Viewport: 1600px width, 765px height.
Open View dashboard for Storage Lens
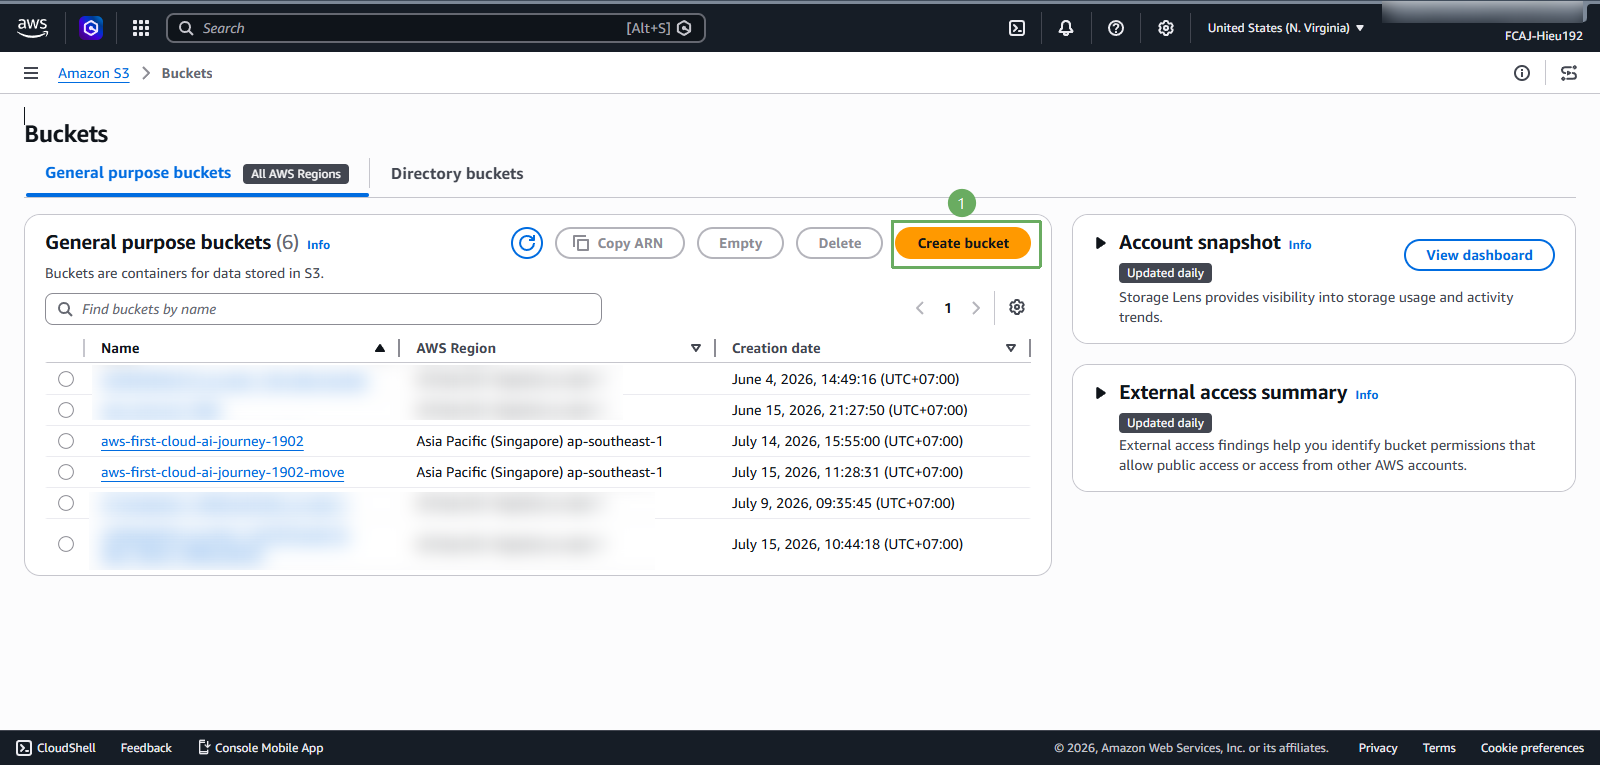tap(1479, 255)
